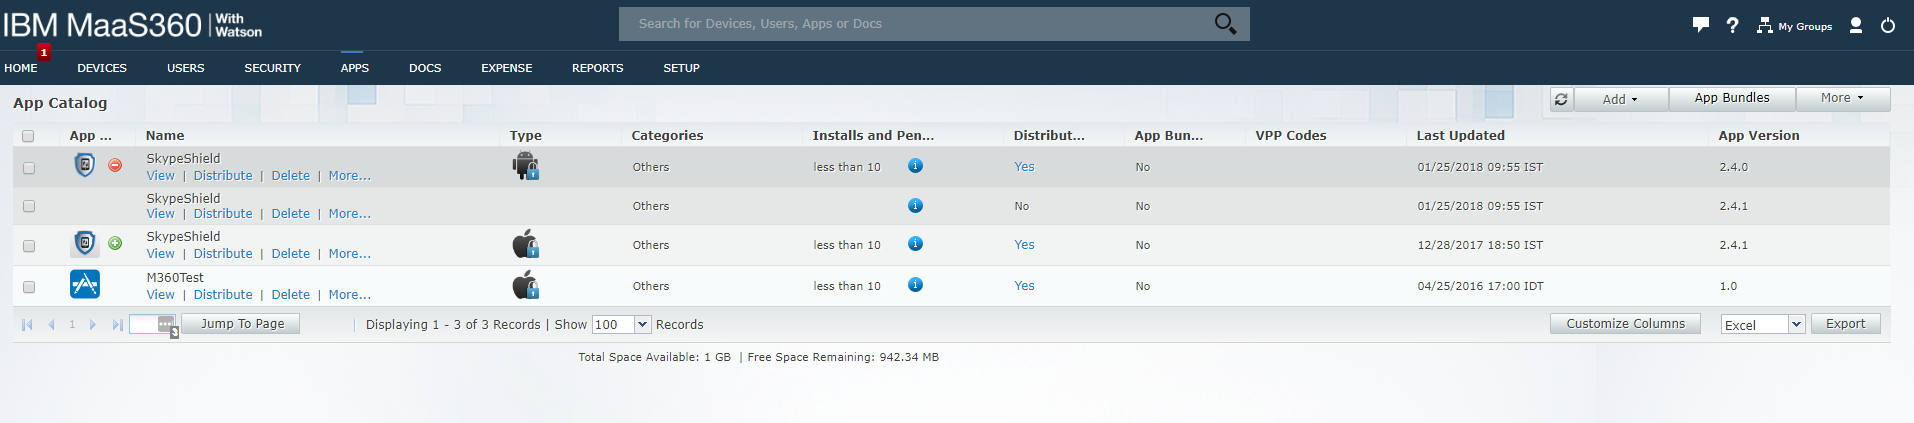Open info icon for SkypeShield updated 12/28/2017
Image resolution: width=1914 pixels, height=423 pixels.
915,244
